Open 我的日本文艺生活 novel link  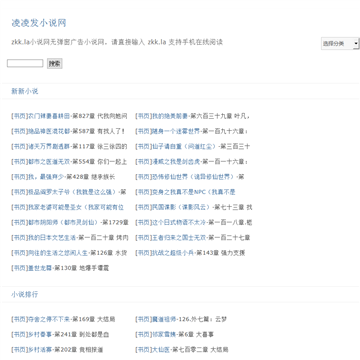coord(51,238)
